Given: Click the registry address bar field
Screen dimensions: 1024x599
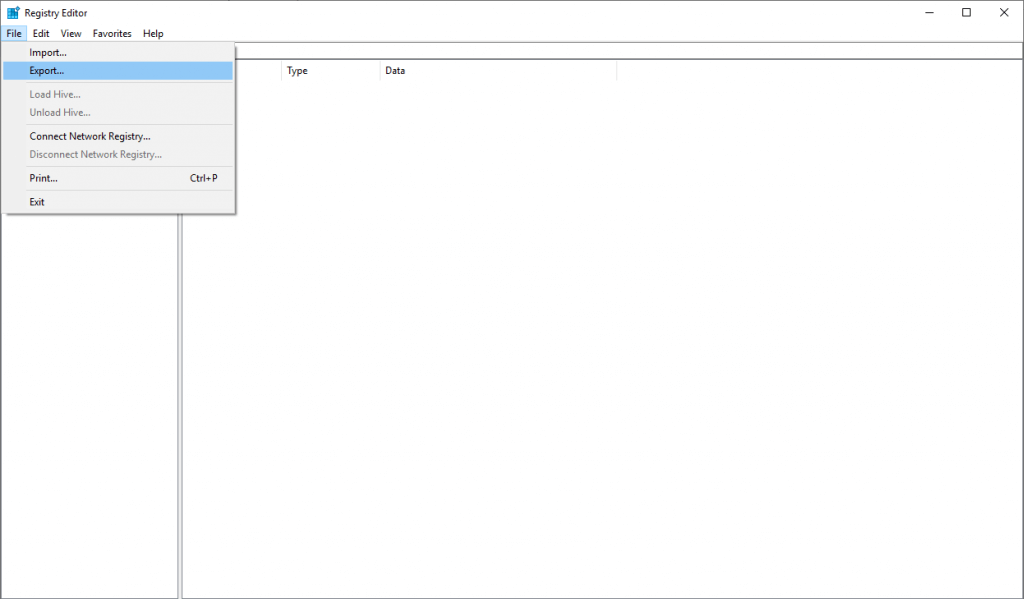Looking at the screenshot, I should tap(629, 51).
